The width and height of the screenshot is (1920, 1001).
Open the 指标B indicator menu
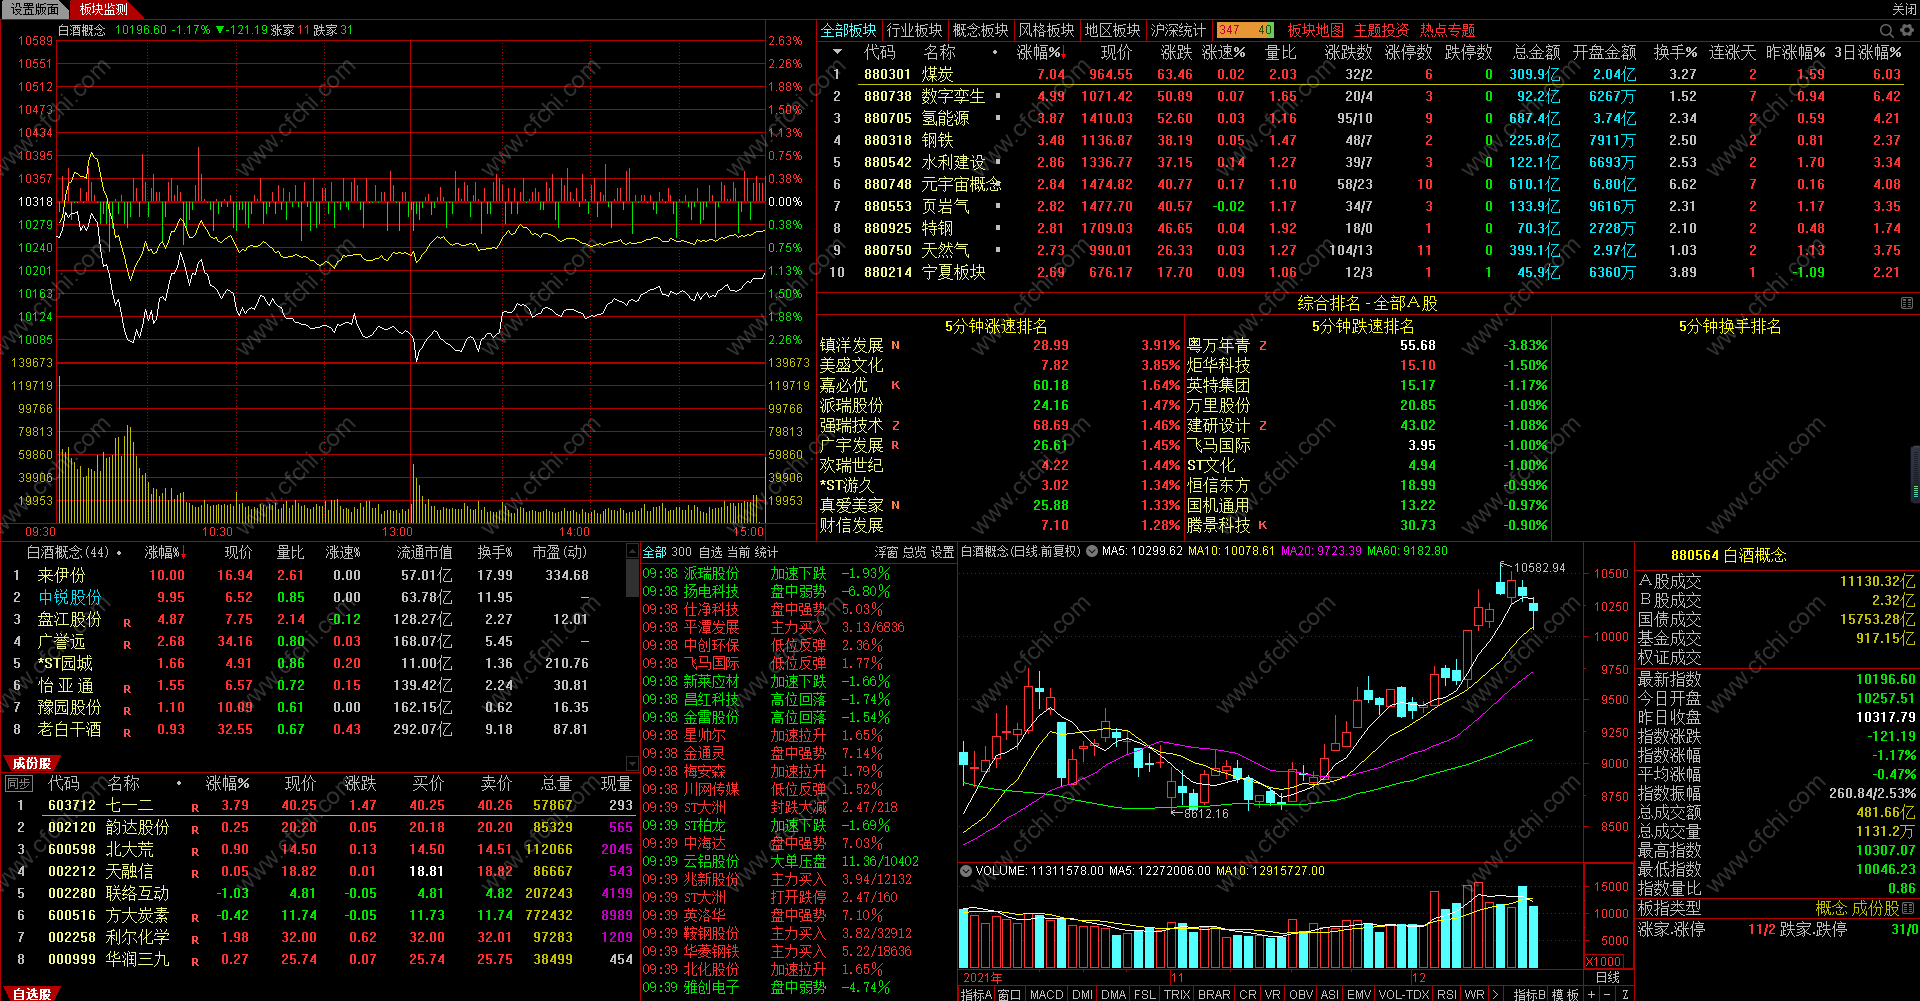pos(1530,994)
